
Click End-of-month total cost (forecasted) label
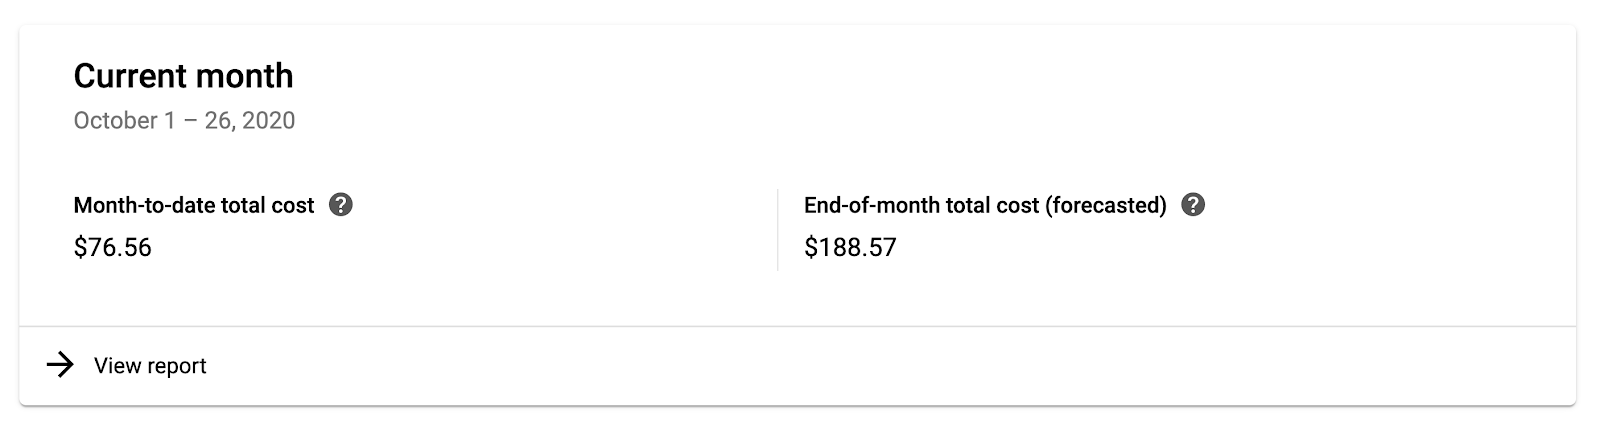coord(985,205)
